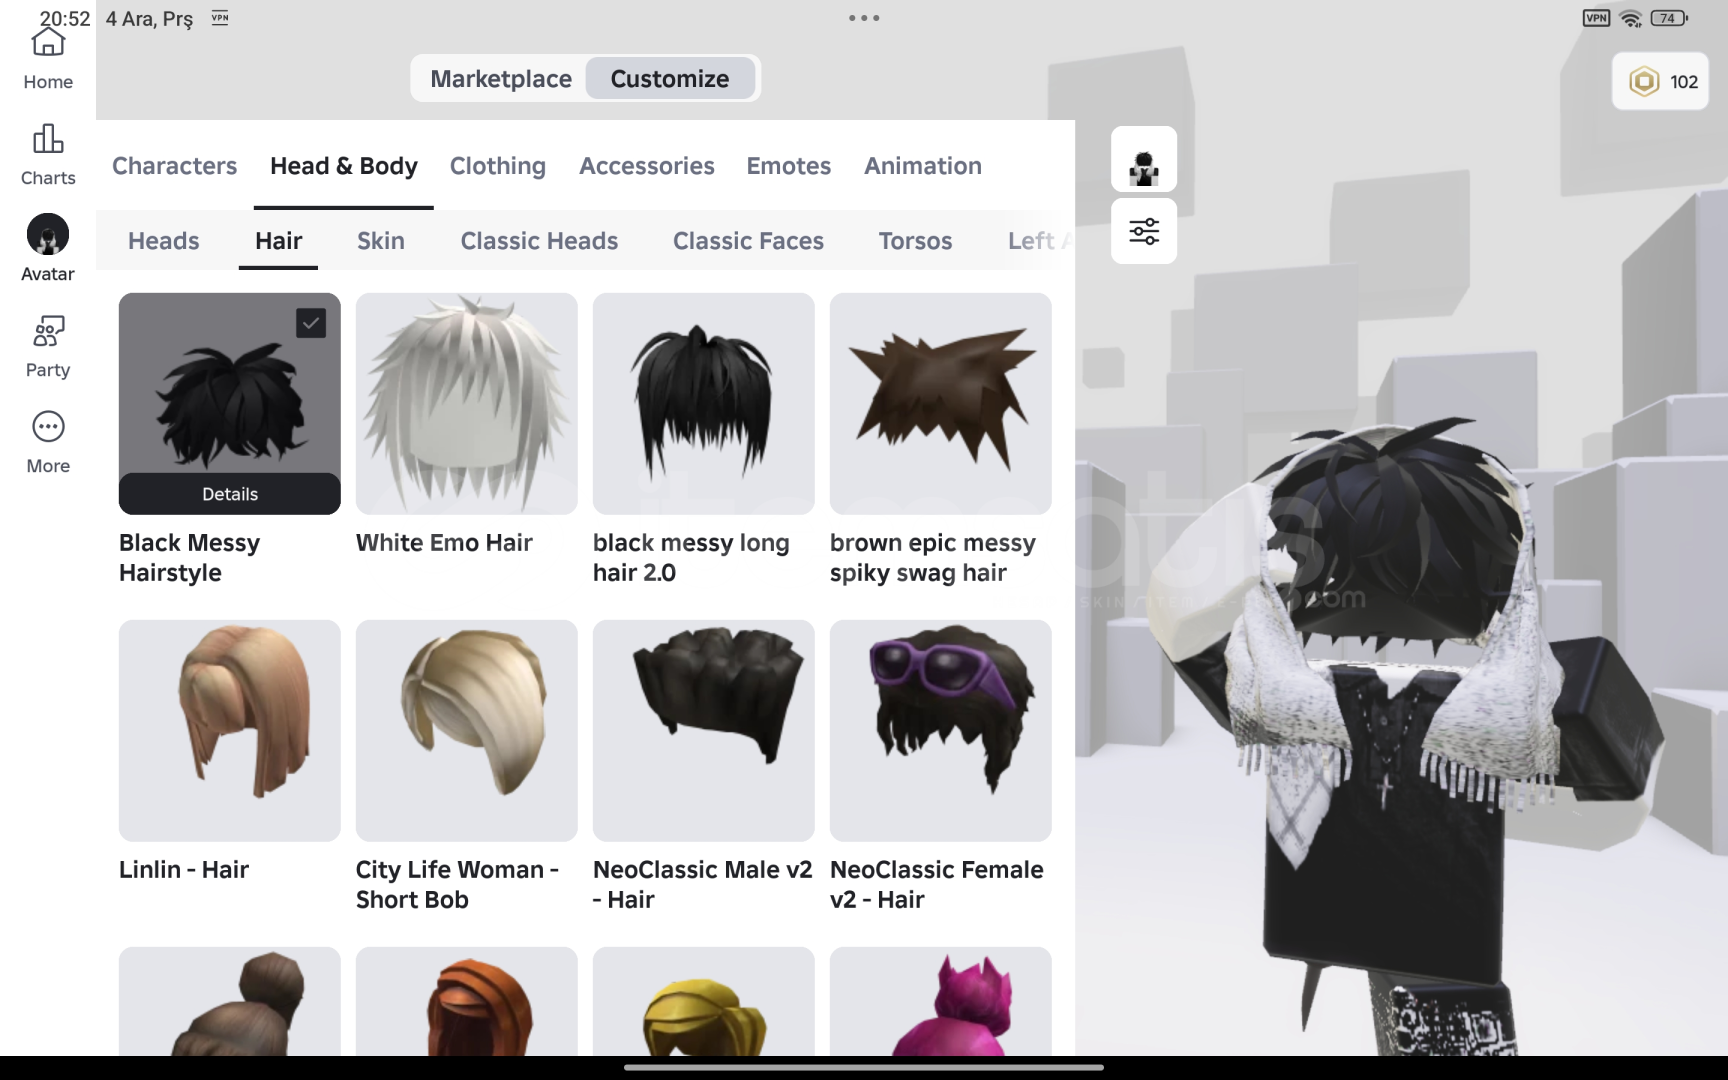This screenshot has width=1728, height=1080.
Task: Select the pink hair thumbnail
Action: pos(941,1001)
